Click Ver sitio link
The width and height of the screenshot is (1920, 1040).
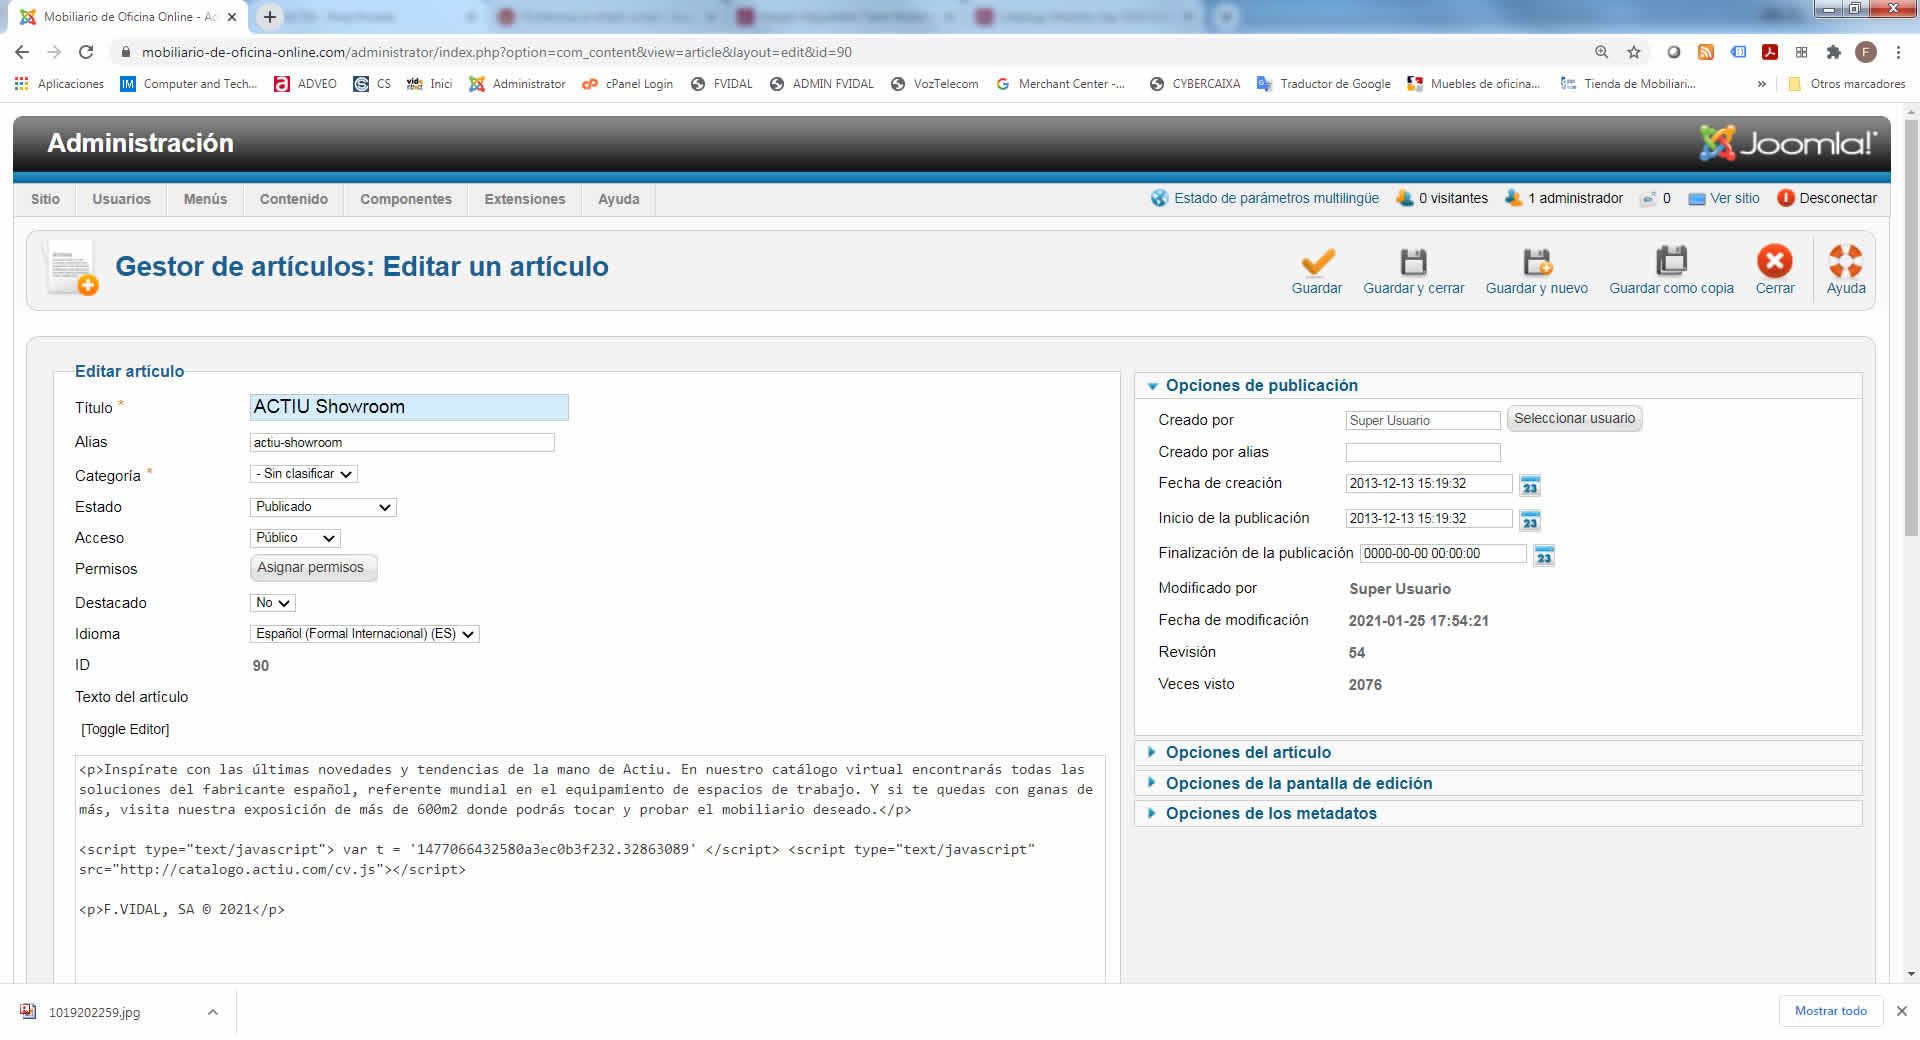click(1734, 198)
